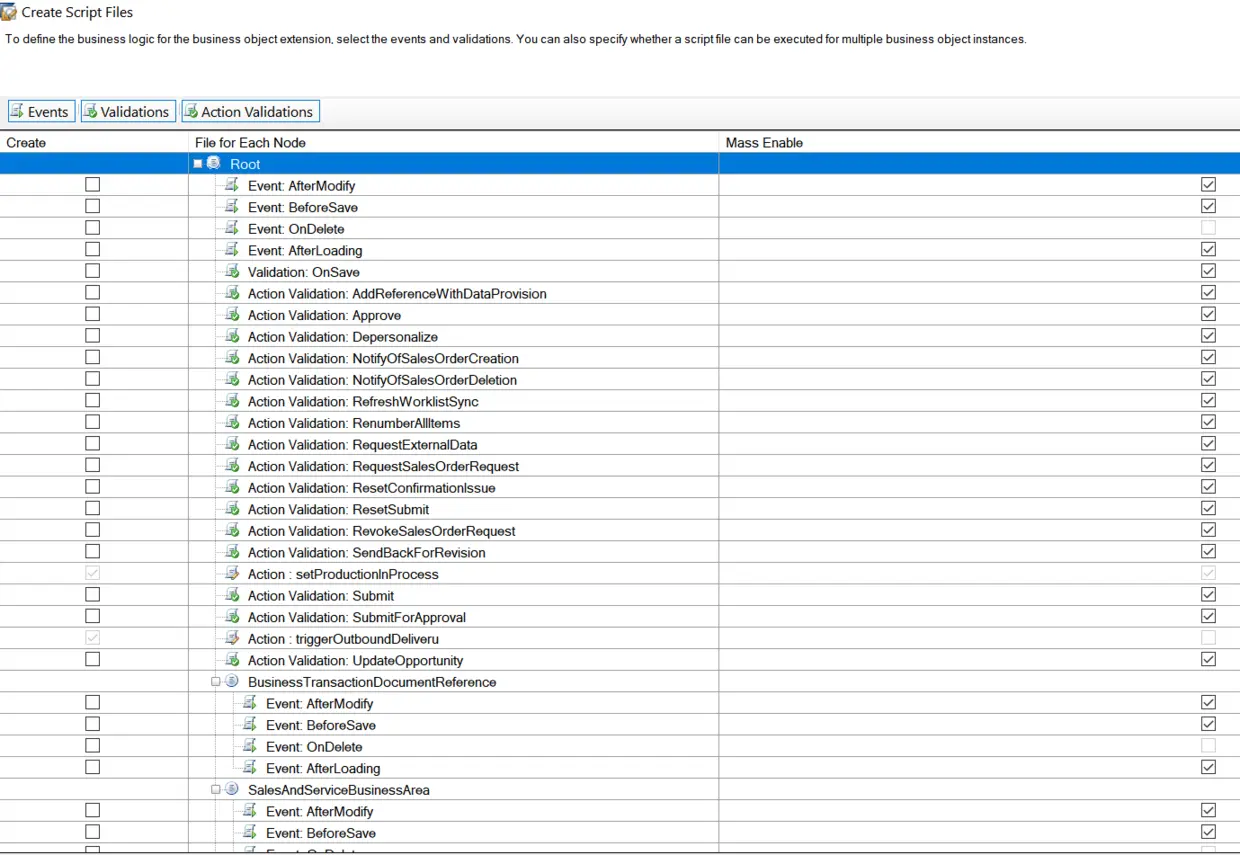The height and width of the screenshot is (855, 1240).
Task: Click the script icon beside Root Event: AfterModify
Action: pyautogui.click(x=232, y=185)
